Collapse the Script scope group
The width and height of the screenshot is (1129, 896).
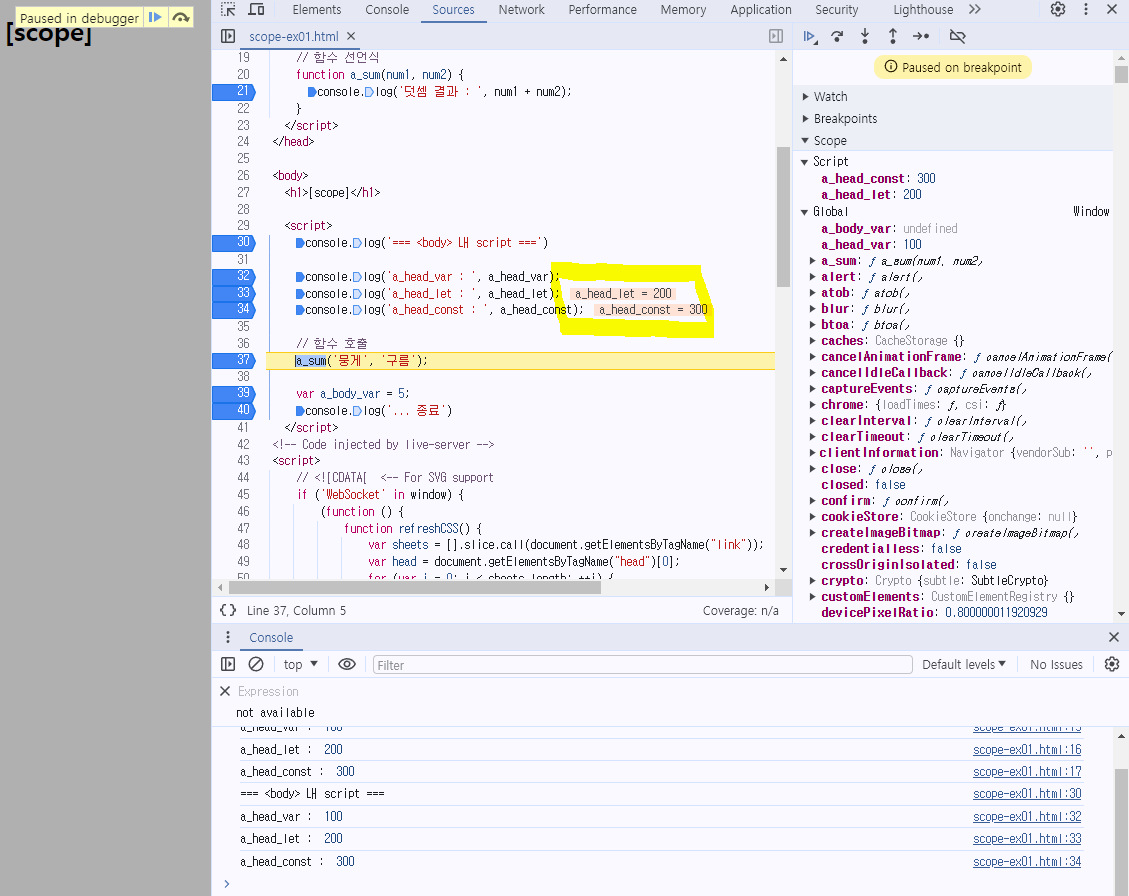[x=806, y=162]
